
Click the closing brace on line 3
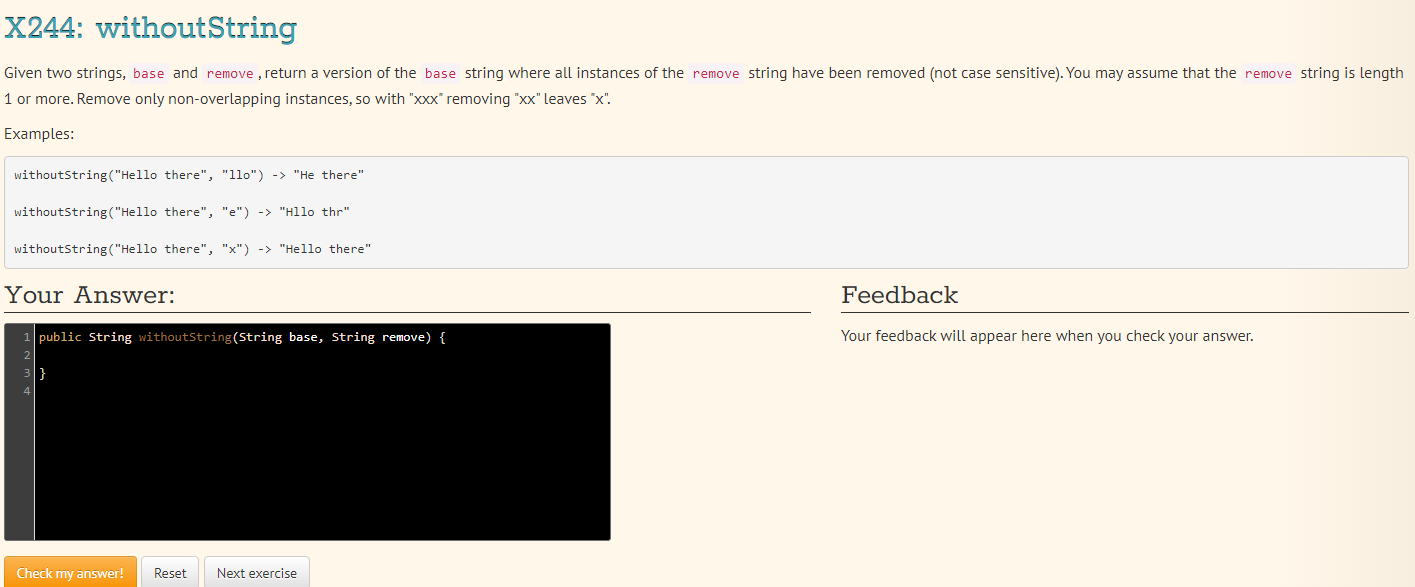(x=42, y=372)
